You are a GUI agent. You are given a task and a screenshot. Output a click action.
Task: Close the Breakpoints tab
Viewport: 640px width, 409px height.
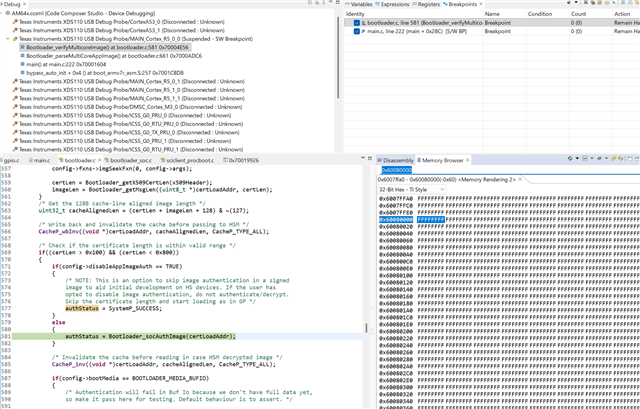(x=481, y=4)
